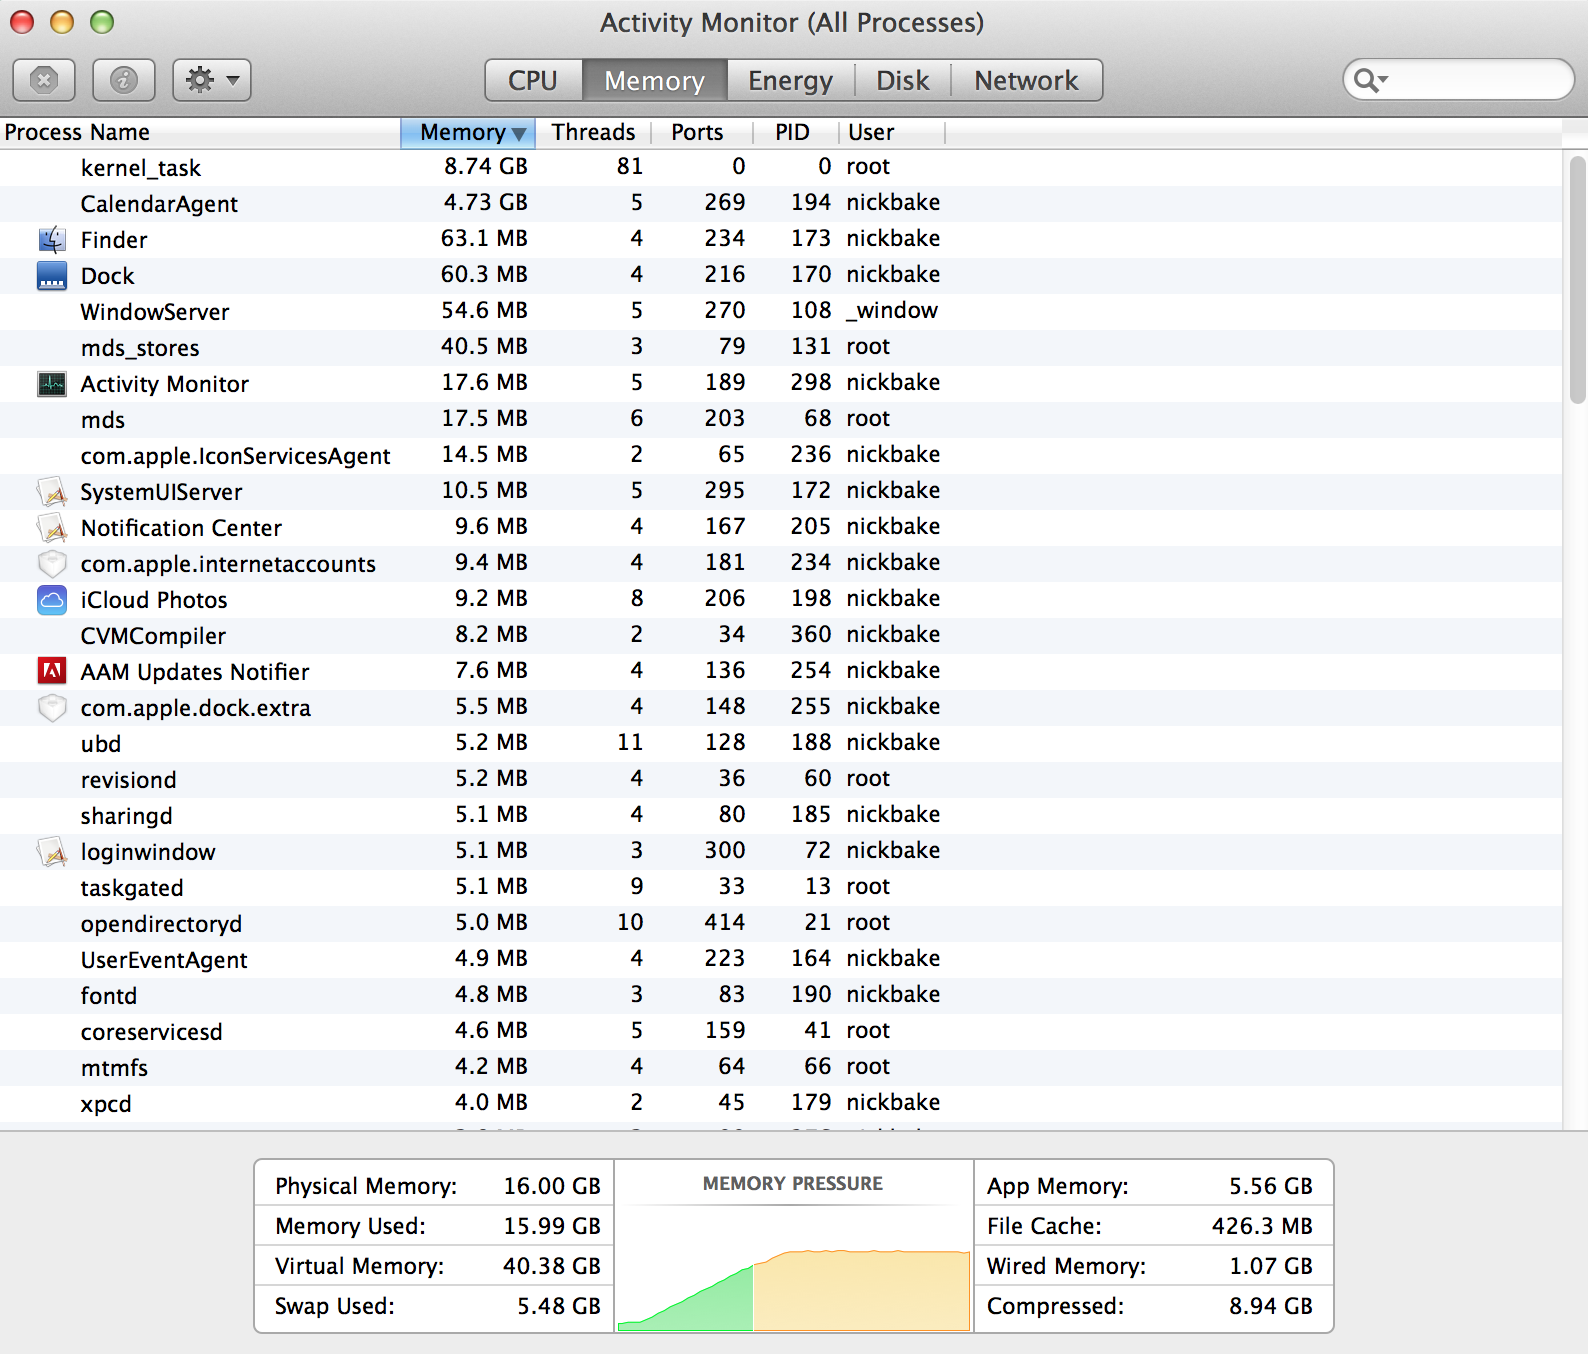Click the Dock process icon
Screen dimensions: 1588x1354
tap(52, 276)
